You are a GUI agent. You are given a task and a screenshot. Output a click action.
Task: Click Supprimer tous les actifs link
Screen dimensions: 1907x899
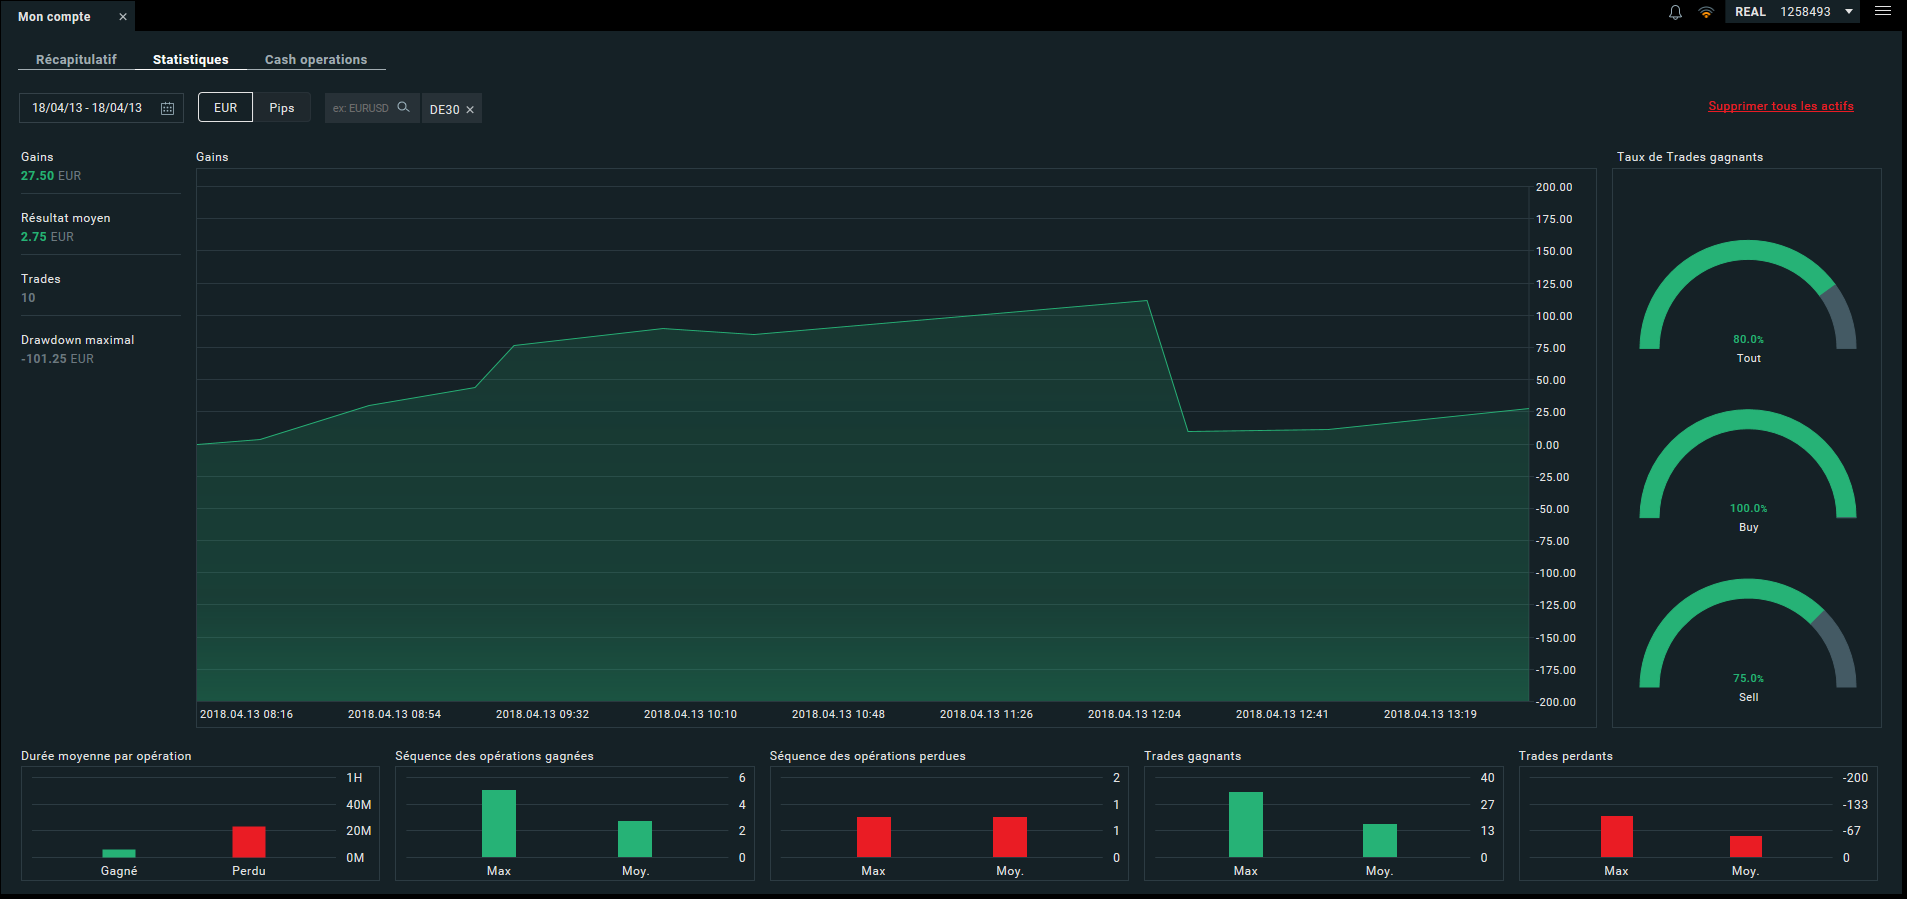(x=1780, y=106)
